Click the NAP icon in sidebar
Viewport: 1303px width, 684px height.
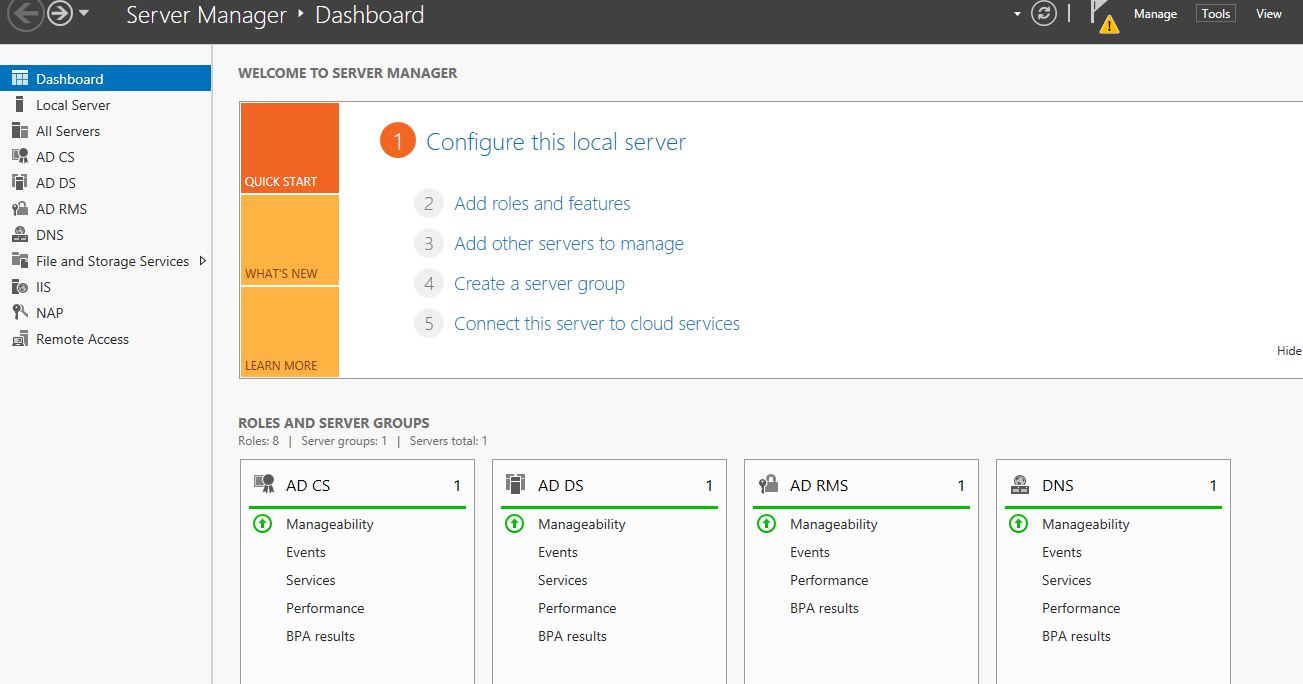(19, 313)
